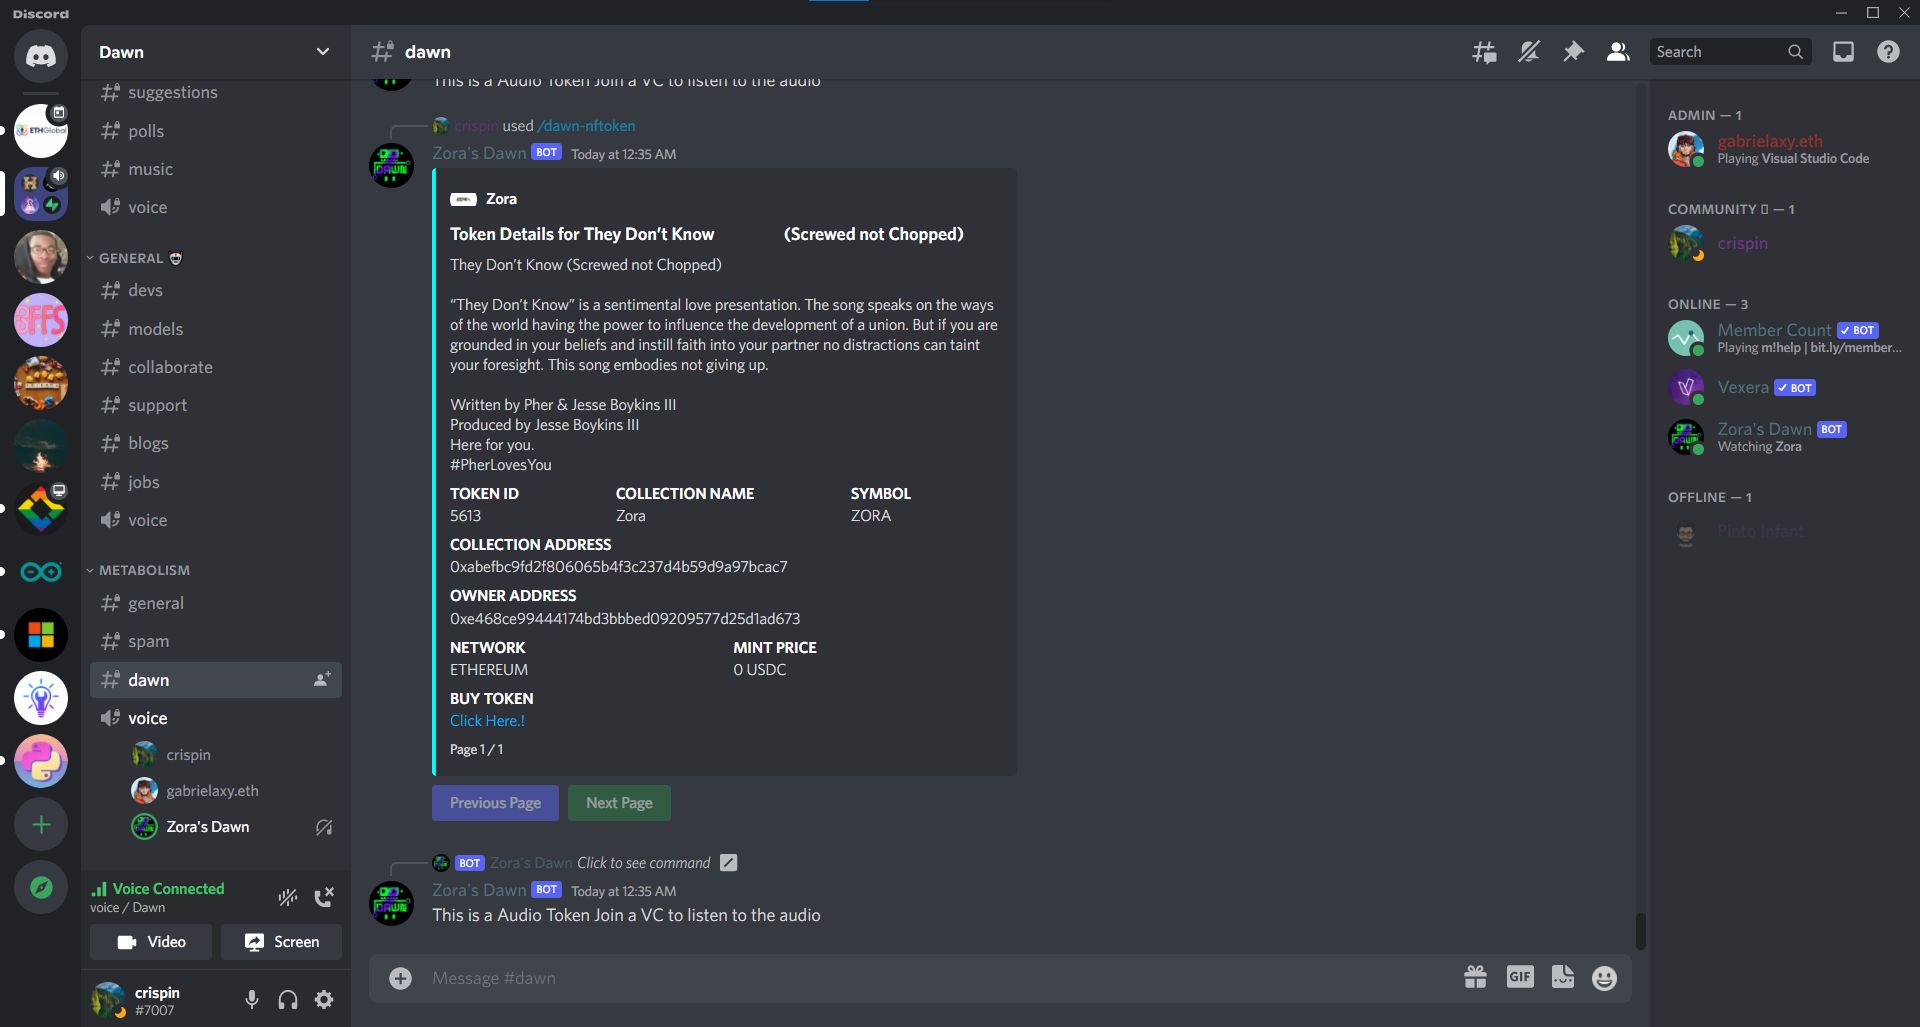Screen dimensions: 1920x1027
Task: Focus the Message #dawn input field
Action: [940, 978]
